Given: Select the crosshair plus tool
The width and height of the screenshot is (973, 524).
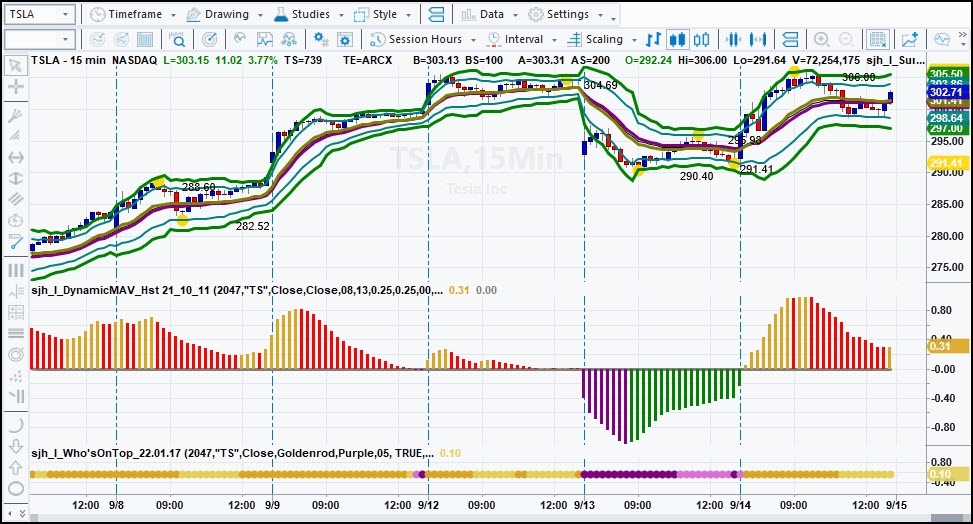Looking at the screenshot, I should tap(16, 86).
